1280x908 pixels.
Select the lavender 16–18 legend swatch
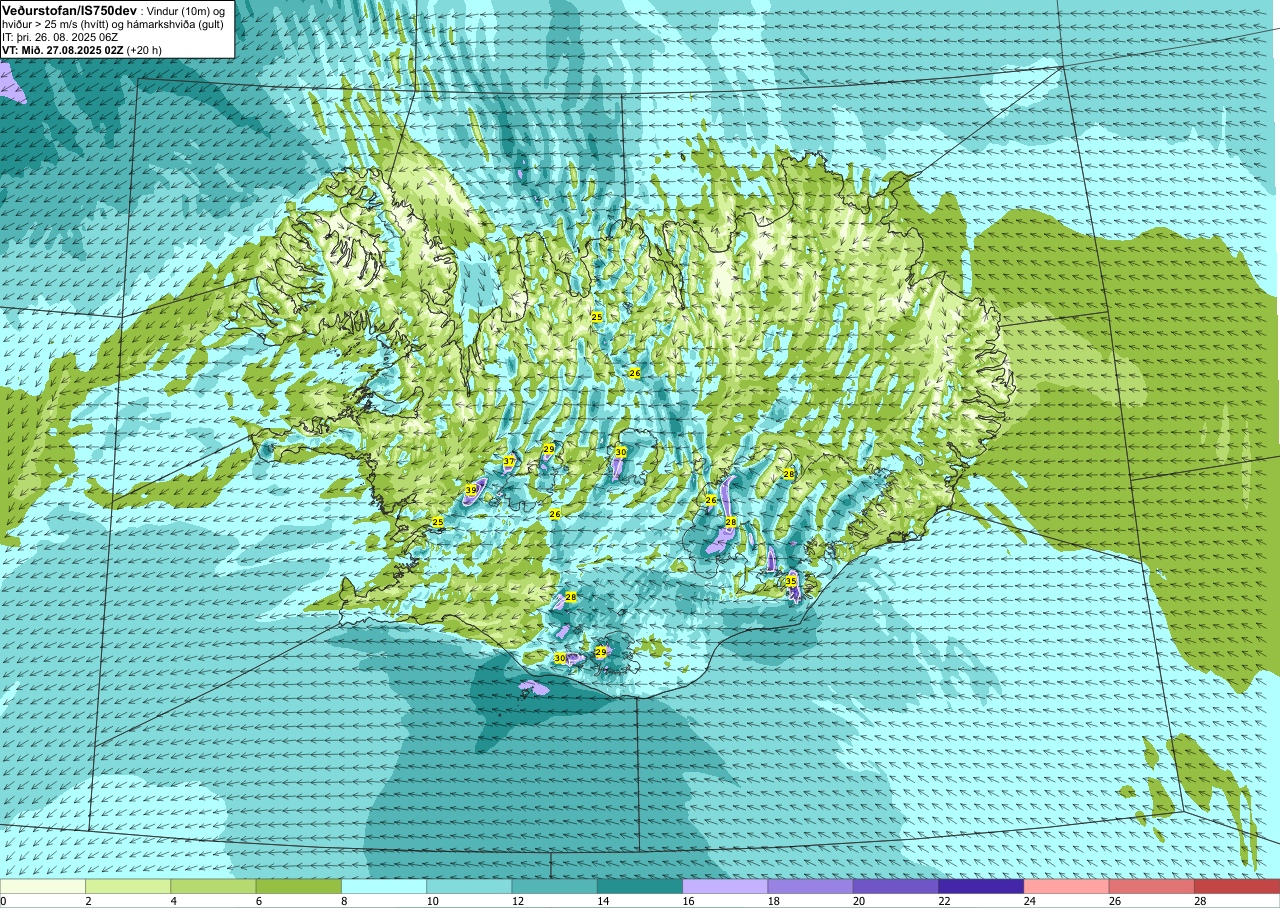click(x=725, y=886)
